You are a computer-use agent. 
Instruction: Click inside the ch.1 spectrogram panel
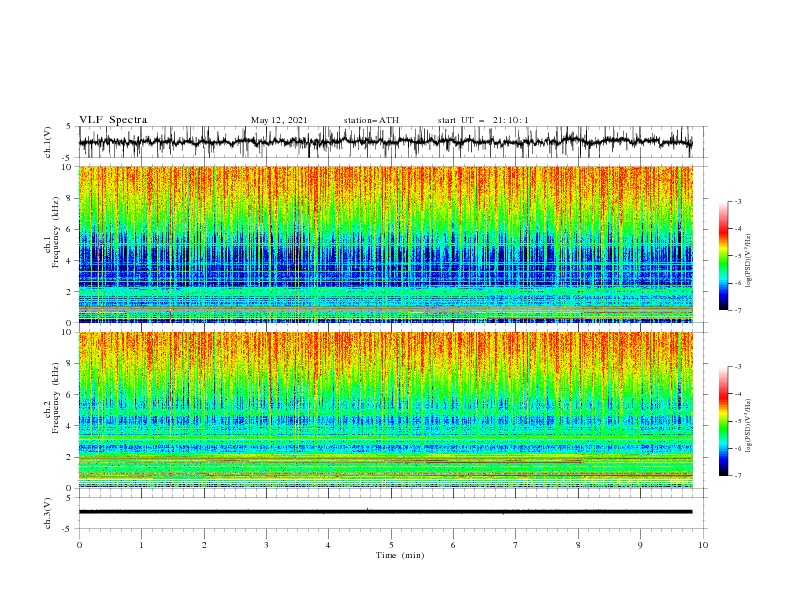click(385, 244)
